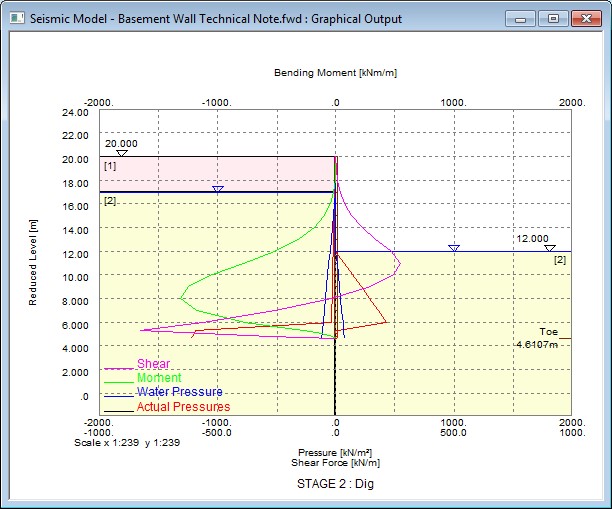Click the 8.000 reduced level tick label
This screenshot has height=509, width=612.
(75, 301)
